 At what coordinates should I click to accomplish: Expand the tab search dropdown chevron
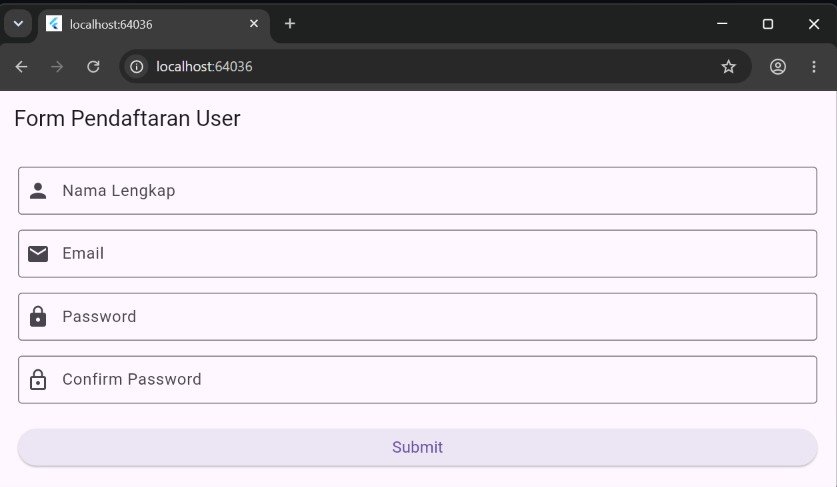click(18, 23)
